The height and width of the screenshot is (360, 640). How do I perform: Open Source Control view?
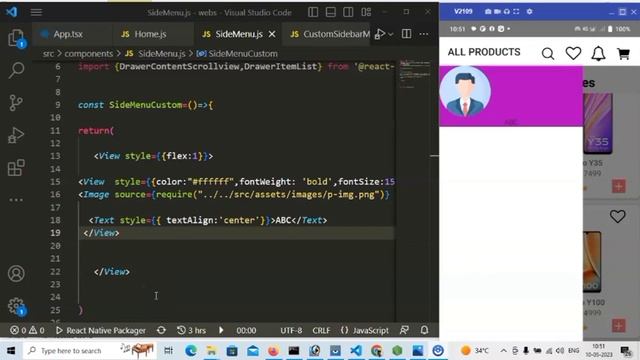tap(16, 102)
